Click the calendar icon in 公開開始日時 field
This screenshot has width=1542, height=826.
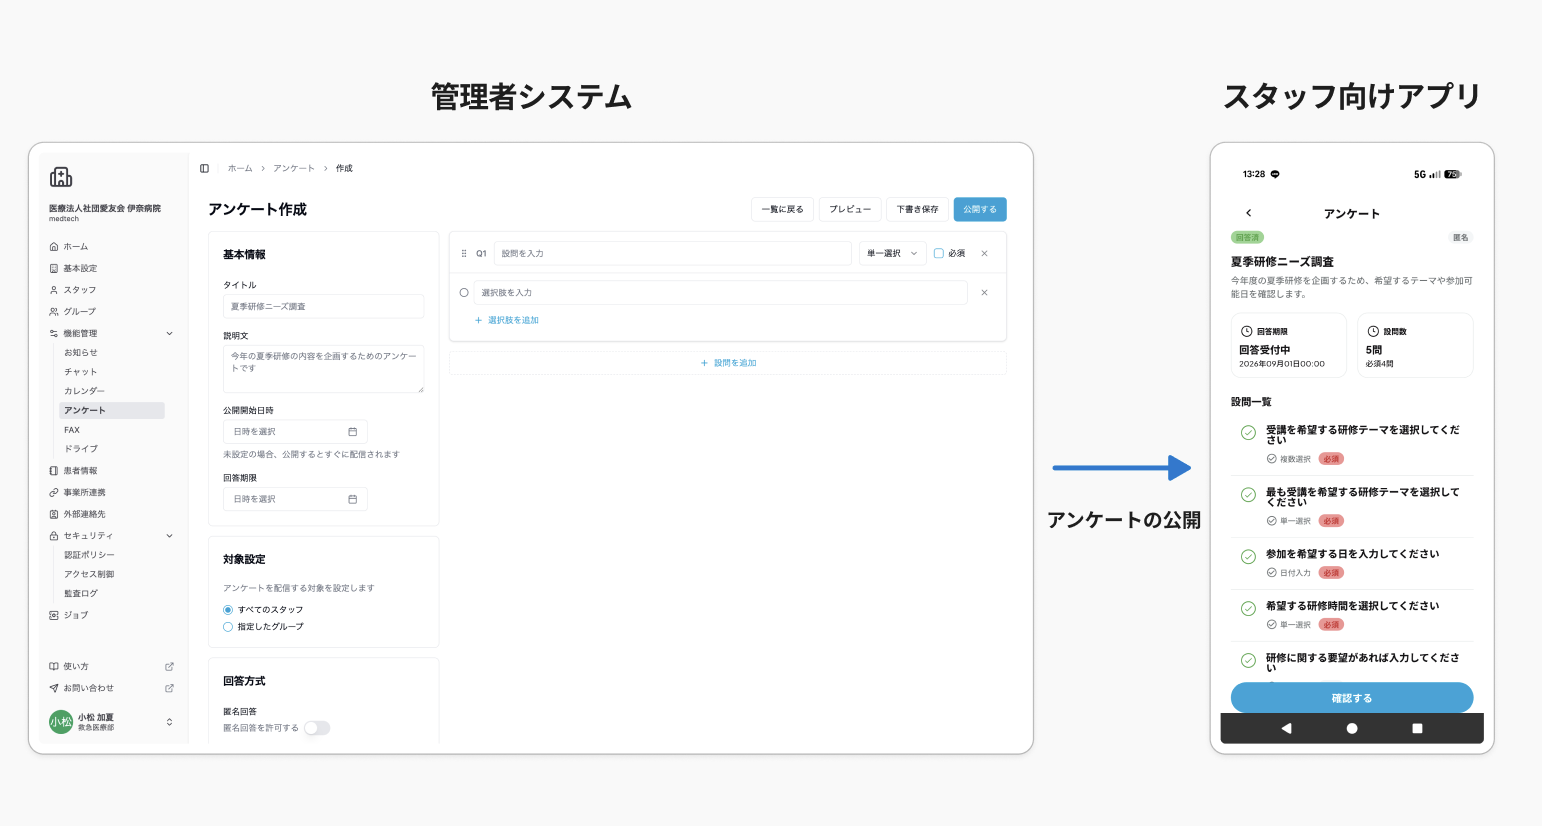click(352, 432)
